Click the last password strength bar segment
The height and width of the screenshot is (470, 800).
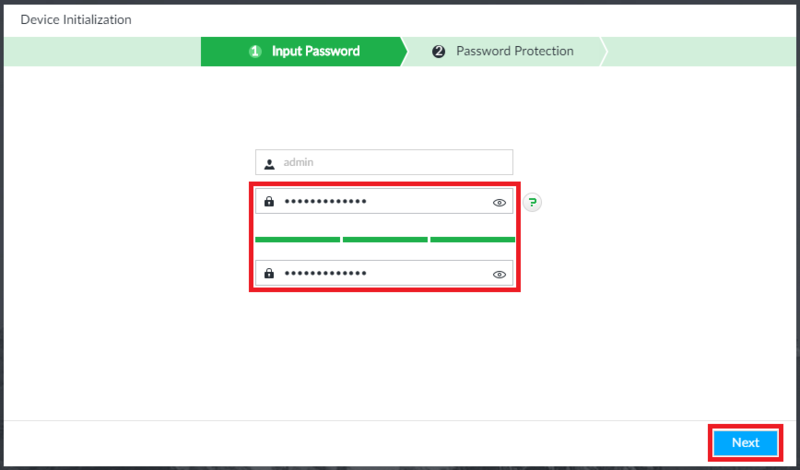(x=472, y=240)
